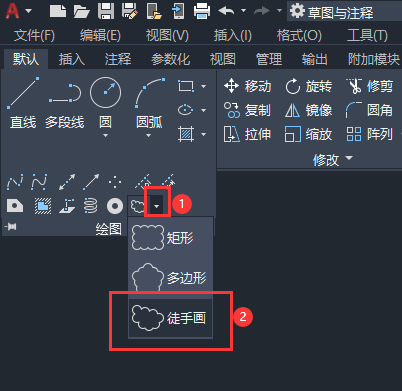Select the spline control vertices tool
This screenshot has width=402, height=391.
[x=39, y=182]
